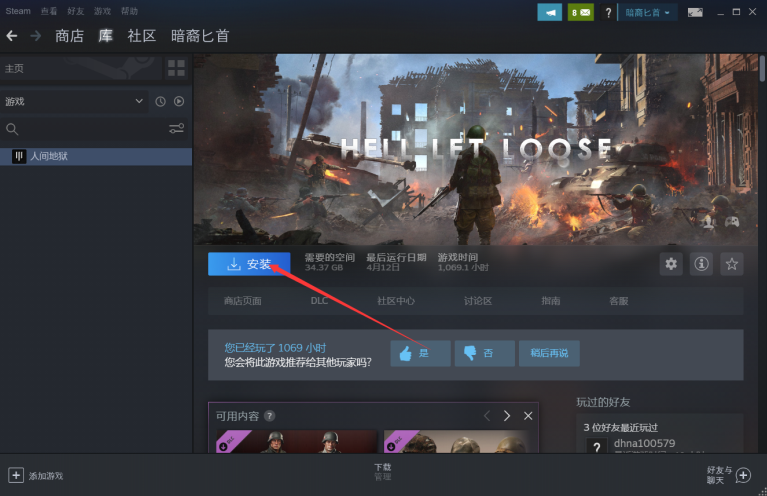Open friend dhna100579's name

[644, 443]
